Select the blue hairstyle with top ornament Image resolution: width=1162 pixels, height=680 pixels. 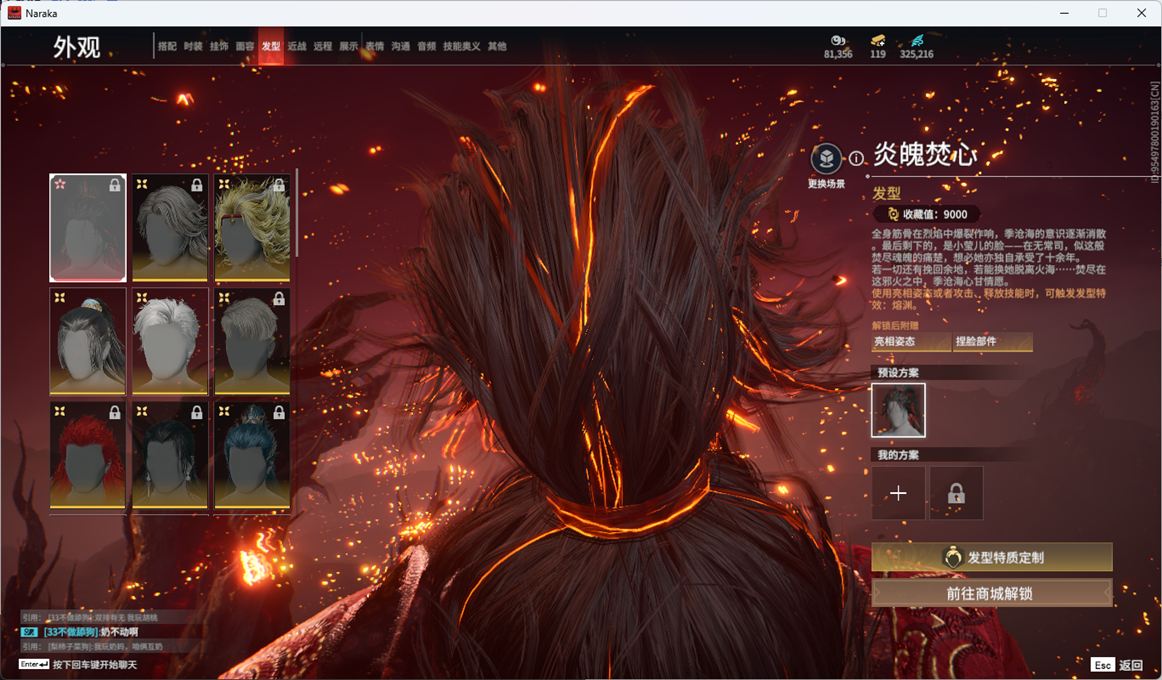coord(252,456)
